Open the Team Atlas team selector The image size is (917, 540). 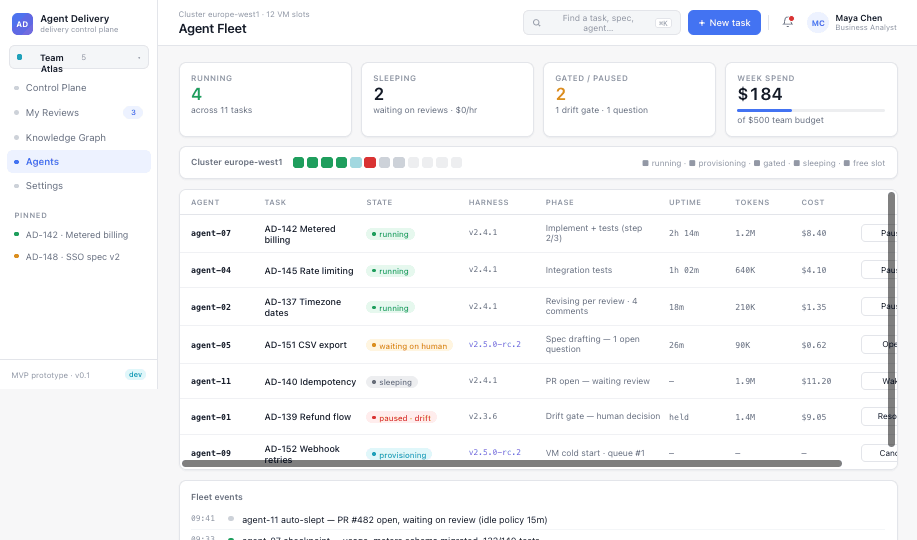(x=79, y=57)
